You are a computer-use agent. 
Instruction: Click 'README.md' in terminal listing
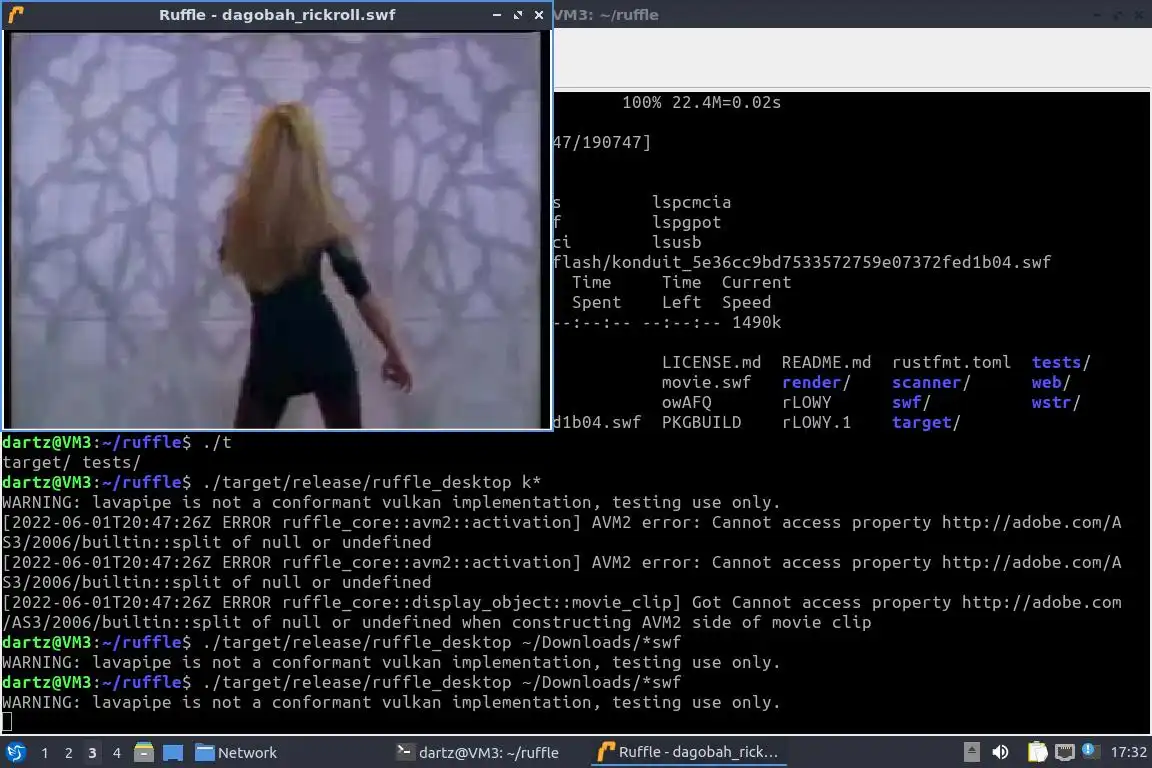826,362
